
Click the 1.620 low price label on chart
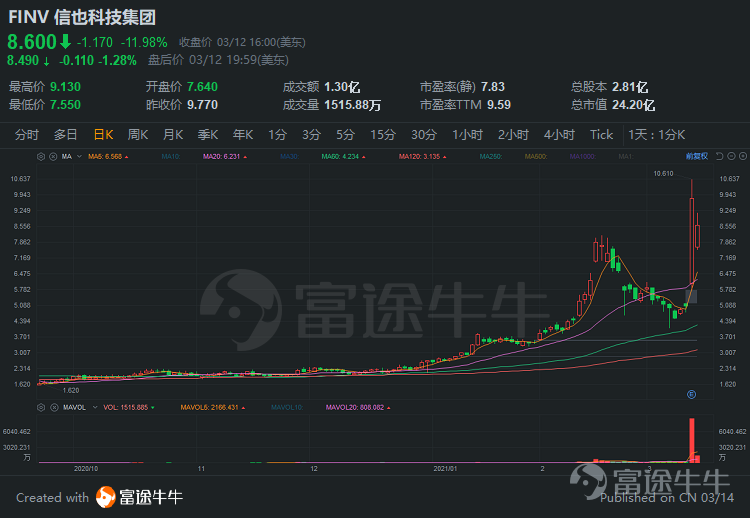click(71, 390)
